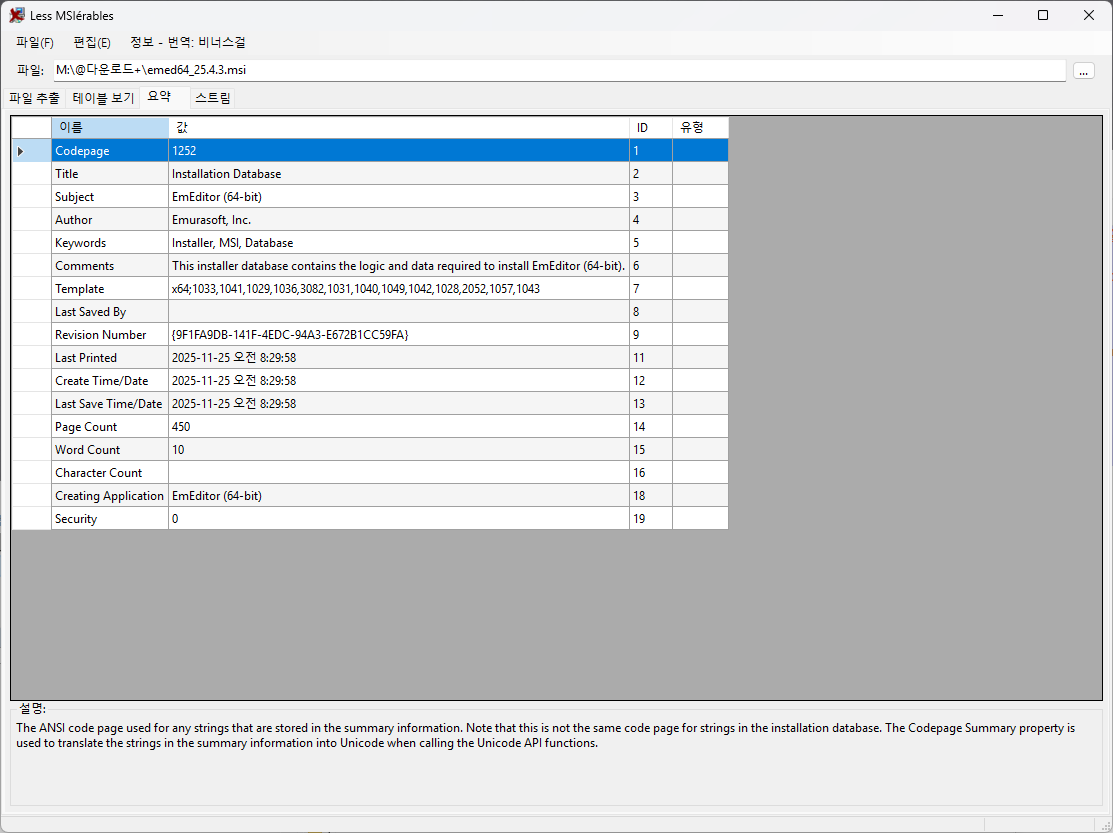The width and height of the screenshot is (1113, 833).
Task: Click the Creating Application value EmEditor (64-bit)
Action: (x=398, y=496)
